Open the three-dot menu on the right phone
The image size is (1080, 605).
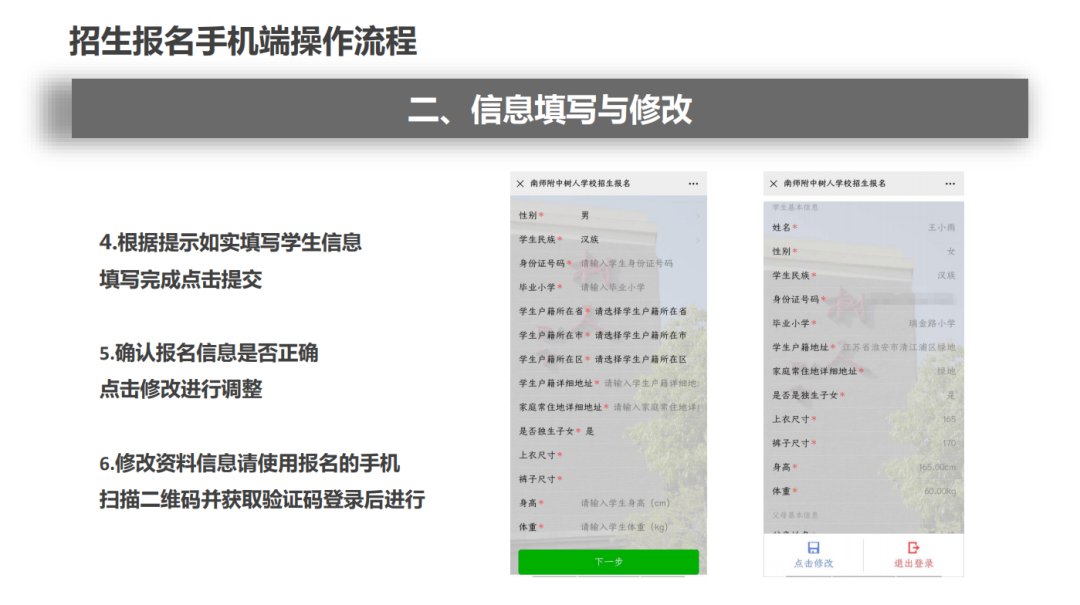tap(946, 184)
